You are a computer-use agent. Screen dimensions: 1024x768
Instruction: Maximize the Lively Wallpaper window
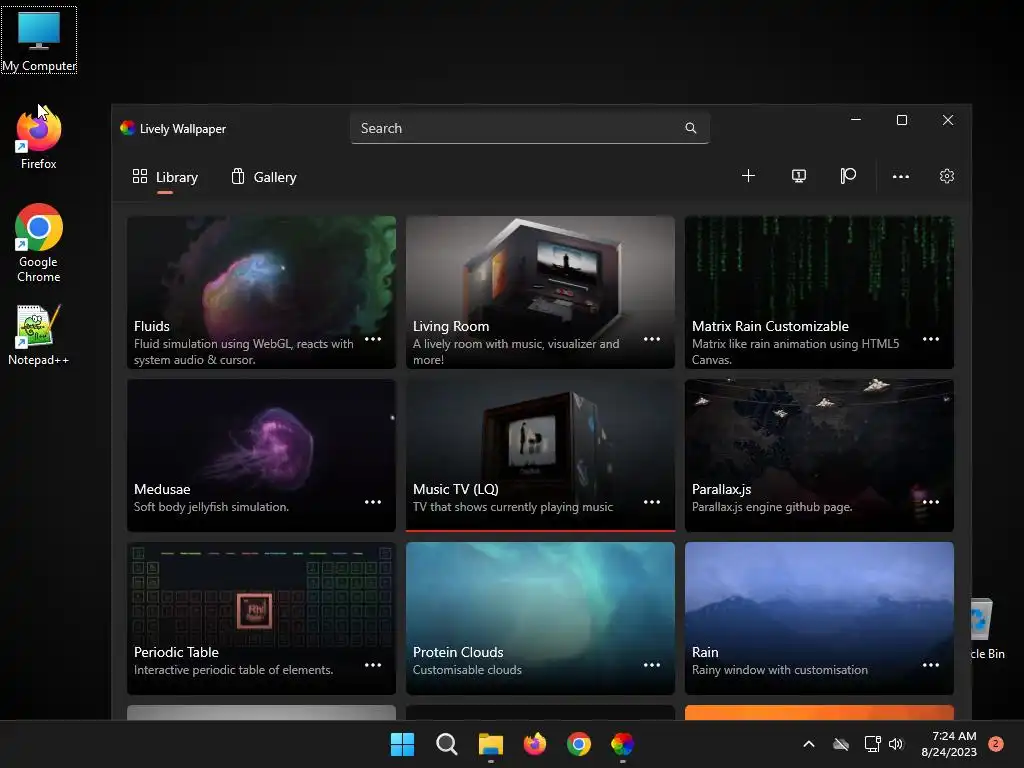pyautogui.click(x=902, y=120)
